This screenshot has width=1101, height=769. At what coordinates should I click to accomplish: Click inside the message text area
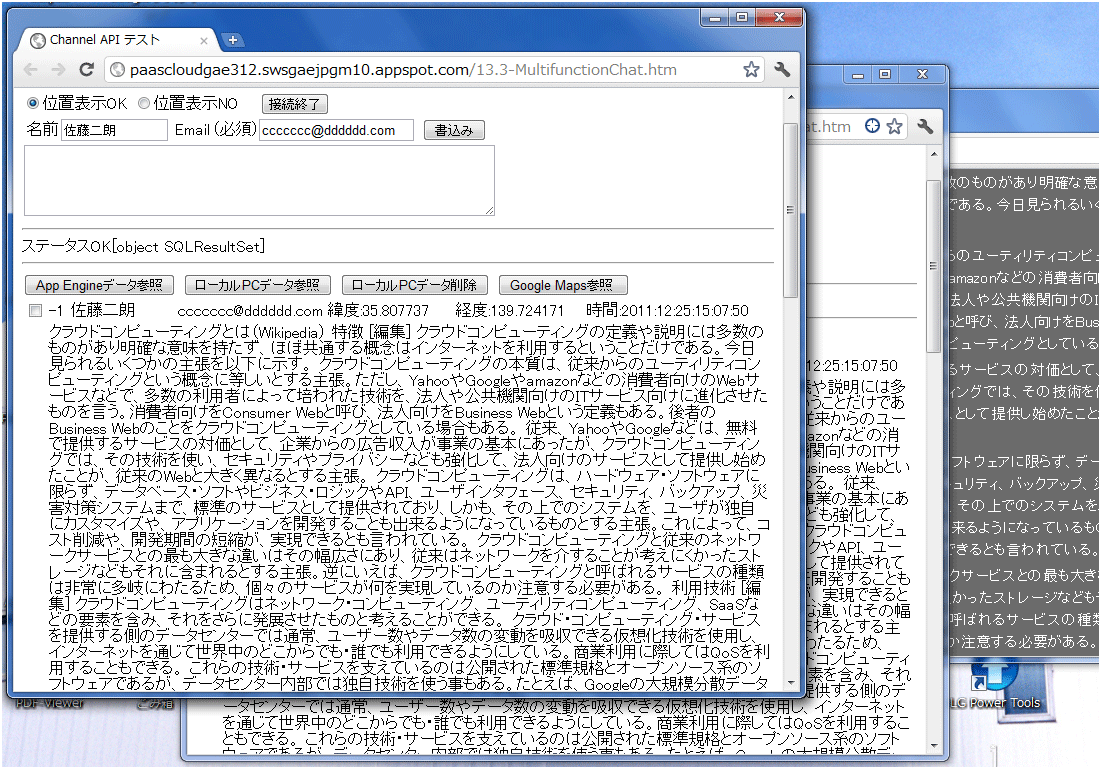coord(259,180)
